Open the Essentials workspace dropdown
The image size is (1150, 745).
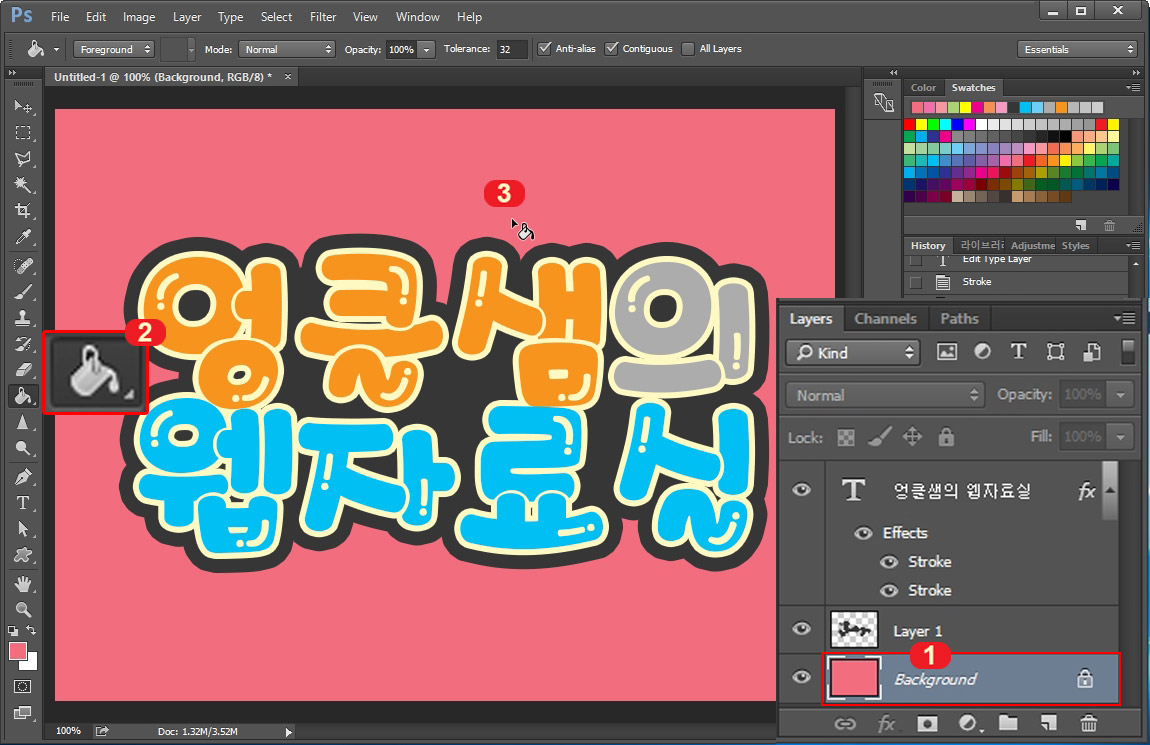(x=1077, y=49)
